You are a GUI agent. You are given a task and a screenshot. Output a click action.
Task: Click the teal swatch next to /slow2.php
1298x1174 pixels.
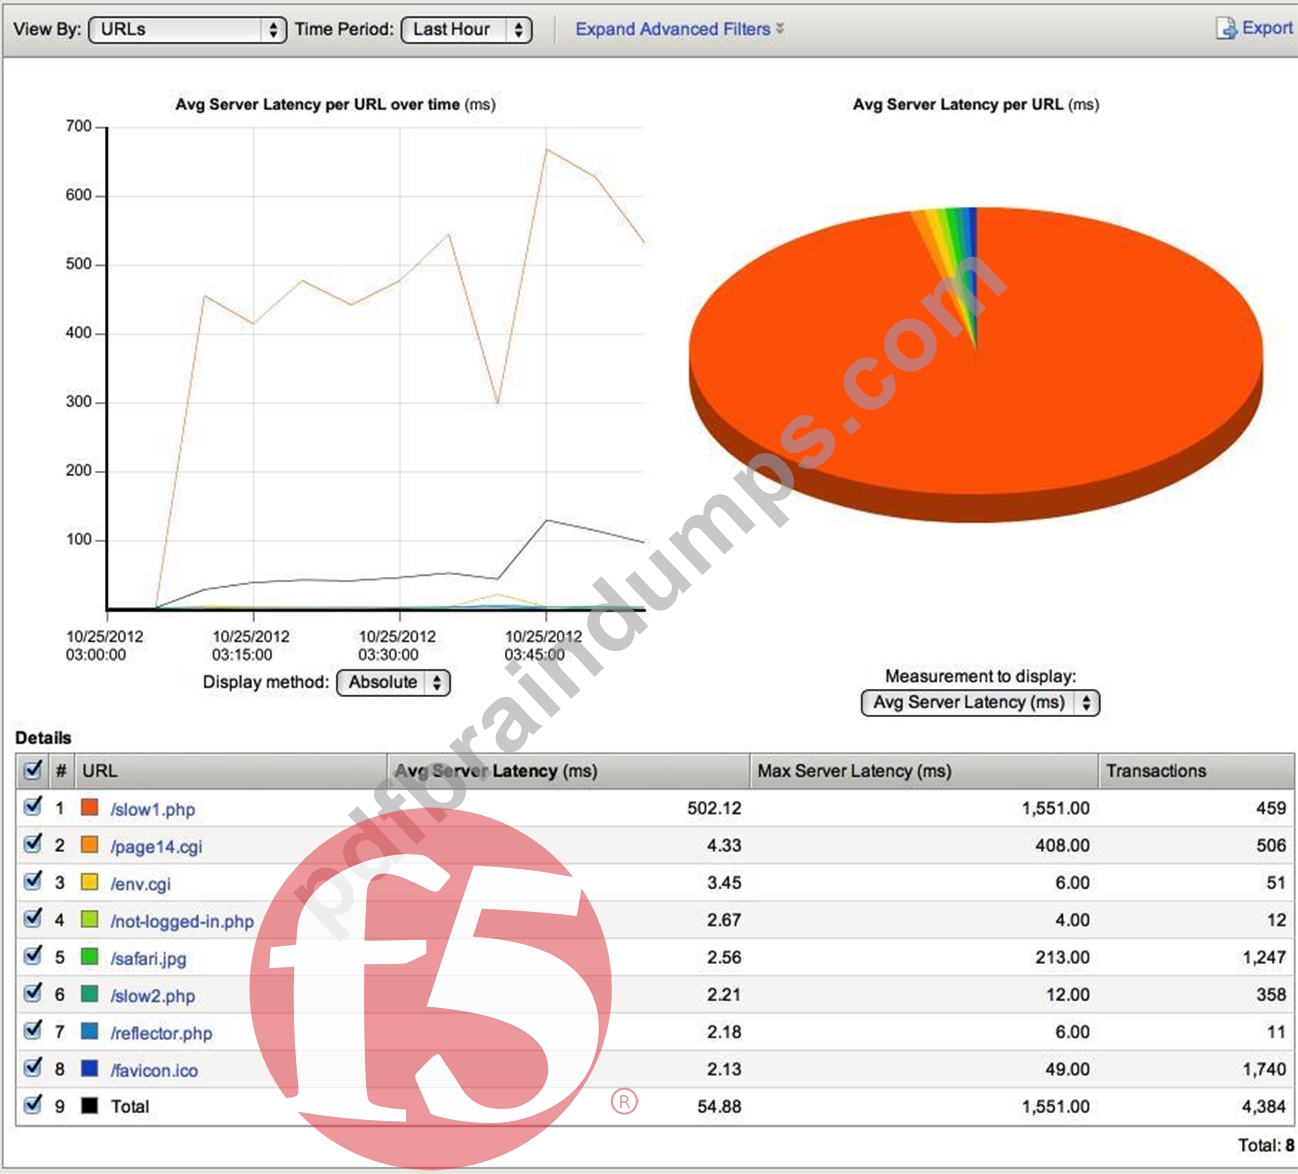[x=89, y=994]
